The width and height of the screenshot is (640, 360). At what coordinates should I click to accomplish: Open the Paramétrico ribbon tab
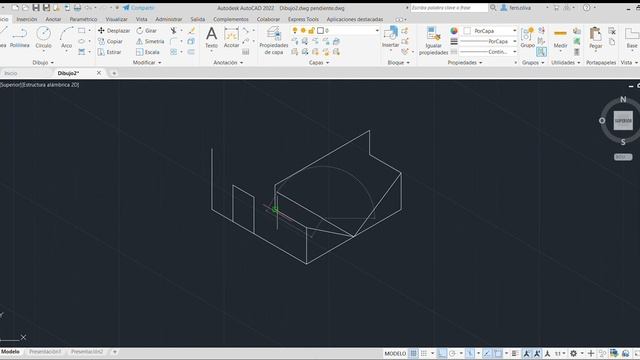pos(83,19)
